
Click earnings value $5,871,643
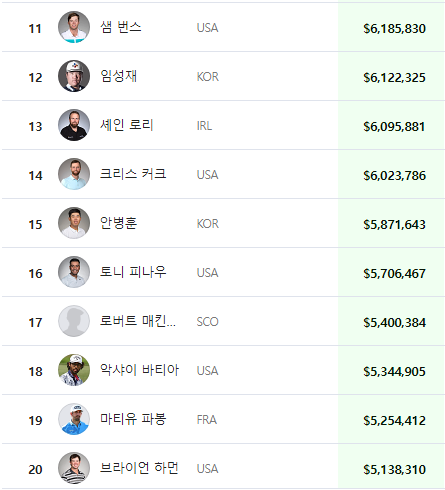point(394,225)
